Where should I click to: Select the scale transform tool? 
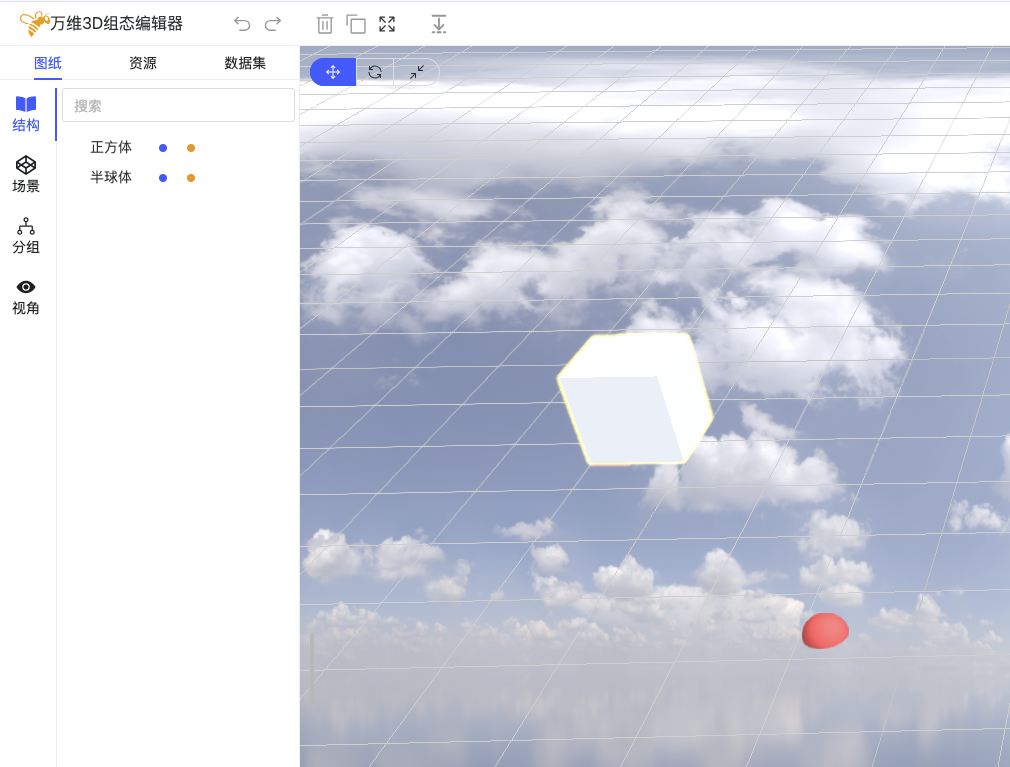(x=416, y=72)
